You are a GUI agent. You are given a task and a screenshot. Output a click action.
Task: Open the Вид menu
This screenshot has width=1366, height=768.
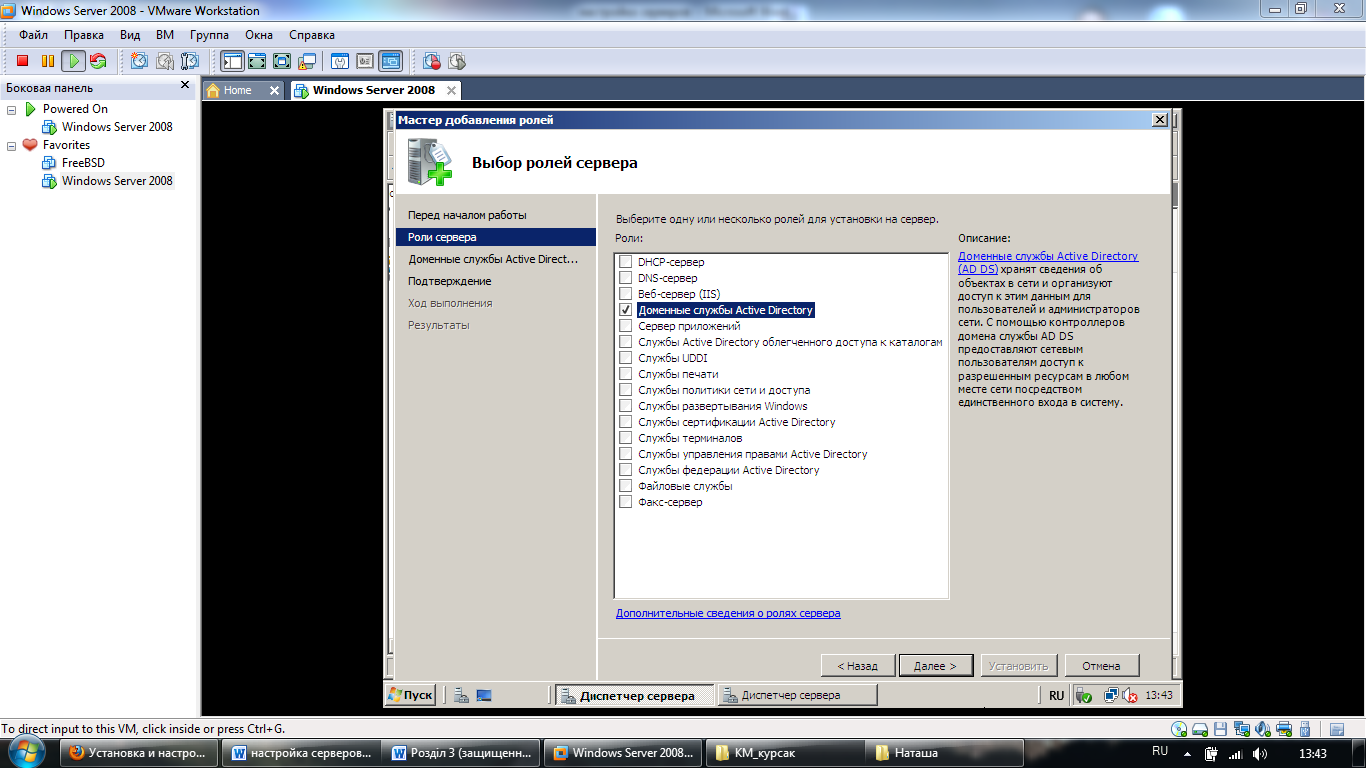click(x=130, y=35)
